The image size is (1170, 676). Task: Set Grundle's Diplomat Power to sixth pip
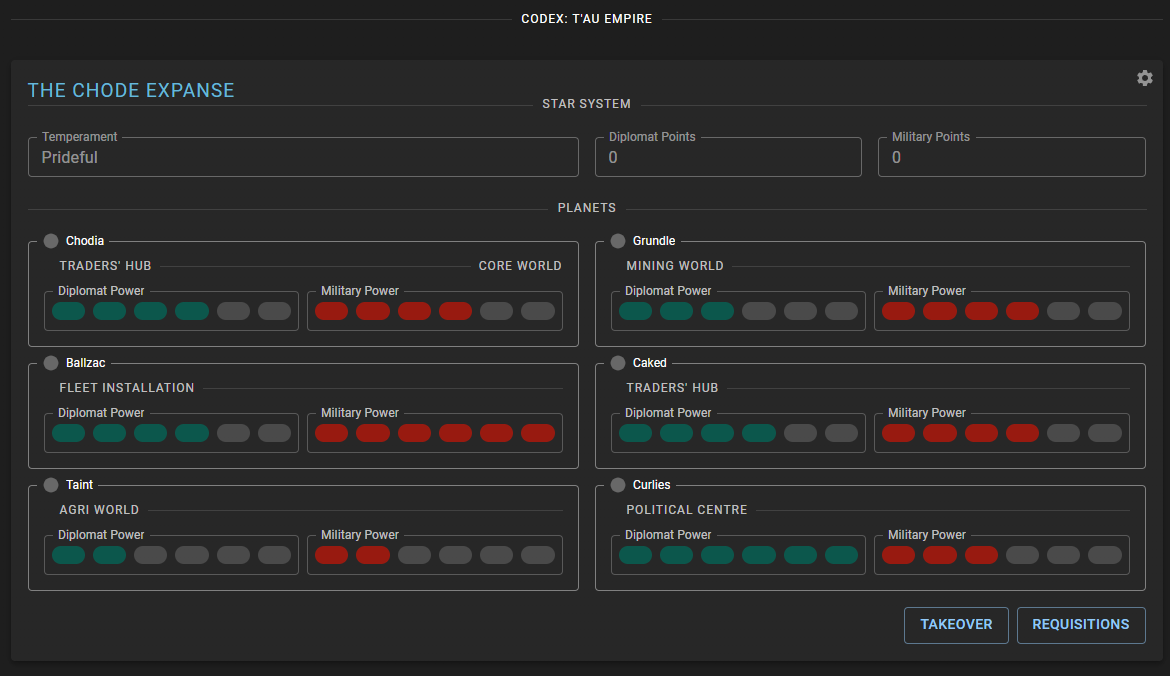tap(841, 311)
